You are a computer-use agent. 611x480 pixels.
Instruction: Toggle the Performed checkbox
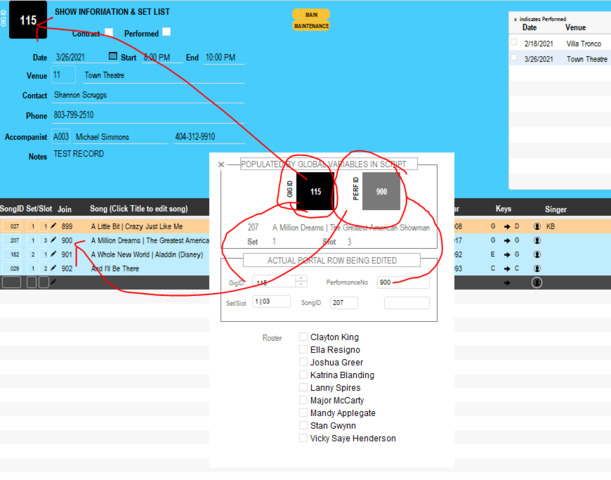[167, 32]
